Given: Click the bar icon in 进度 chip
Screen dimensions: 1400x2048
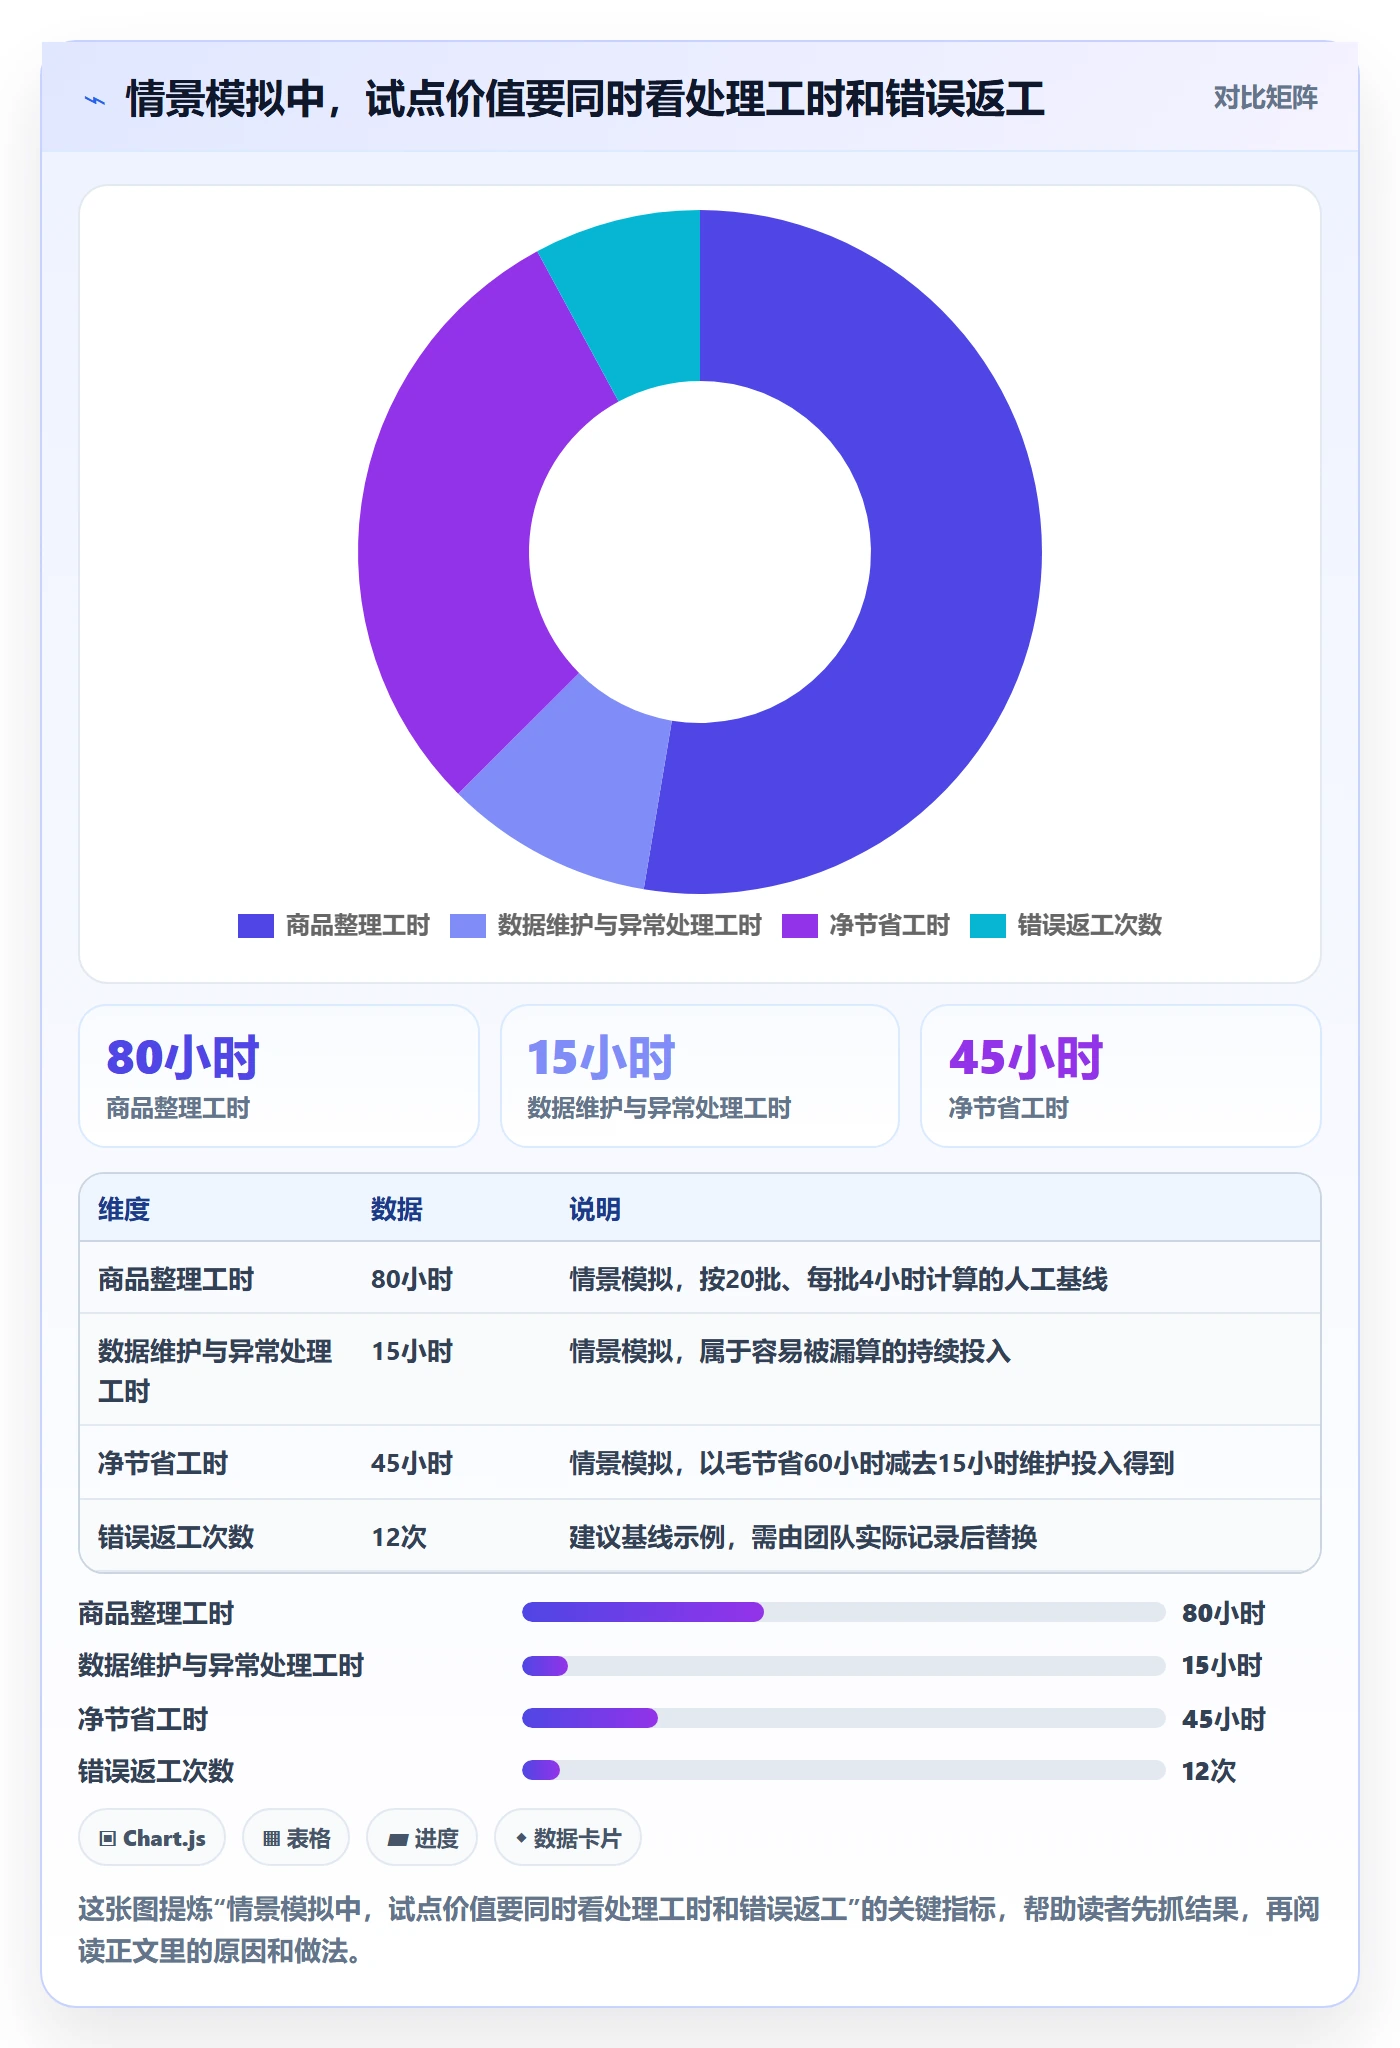Looking at the screenshot, I should pos(397,1839).
